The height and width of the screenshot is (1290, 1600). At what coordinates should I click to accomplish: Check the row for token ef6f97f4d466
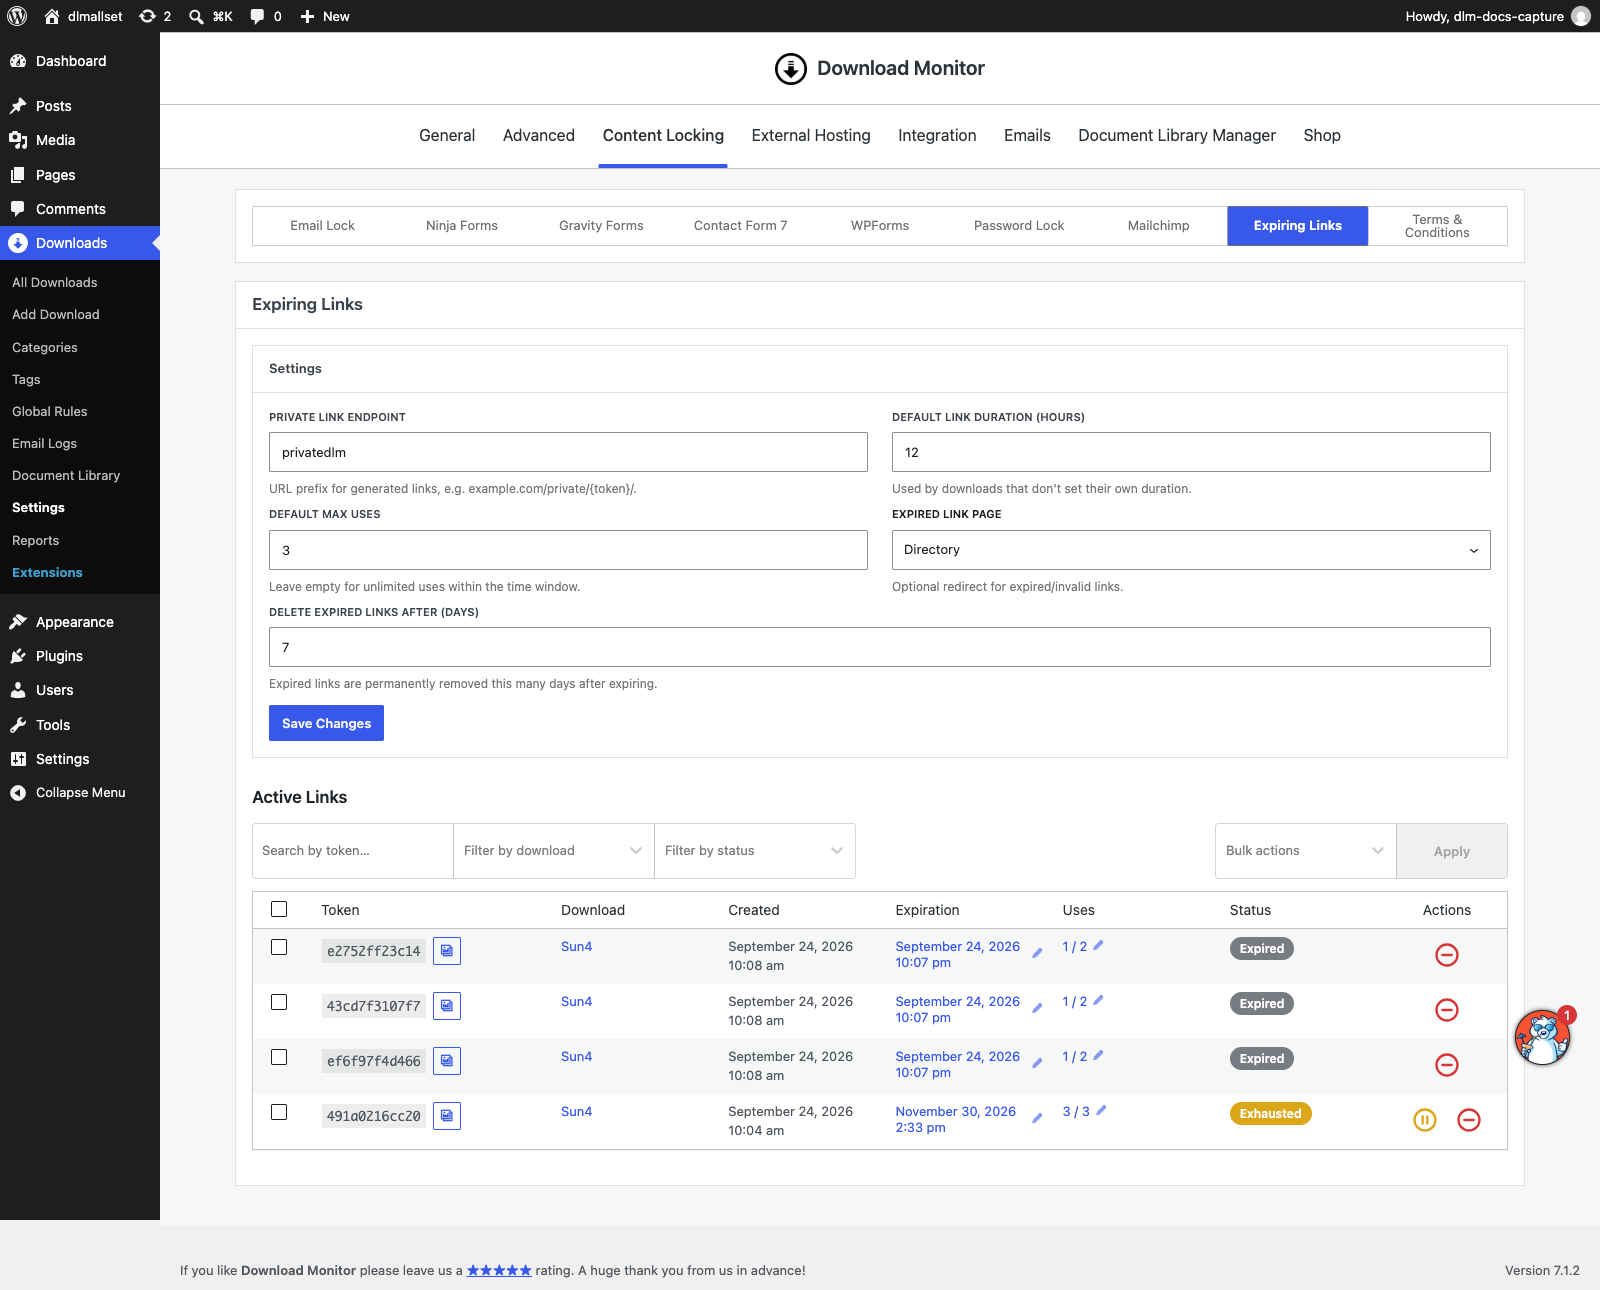point(279,1057)
